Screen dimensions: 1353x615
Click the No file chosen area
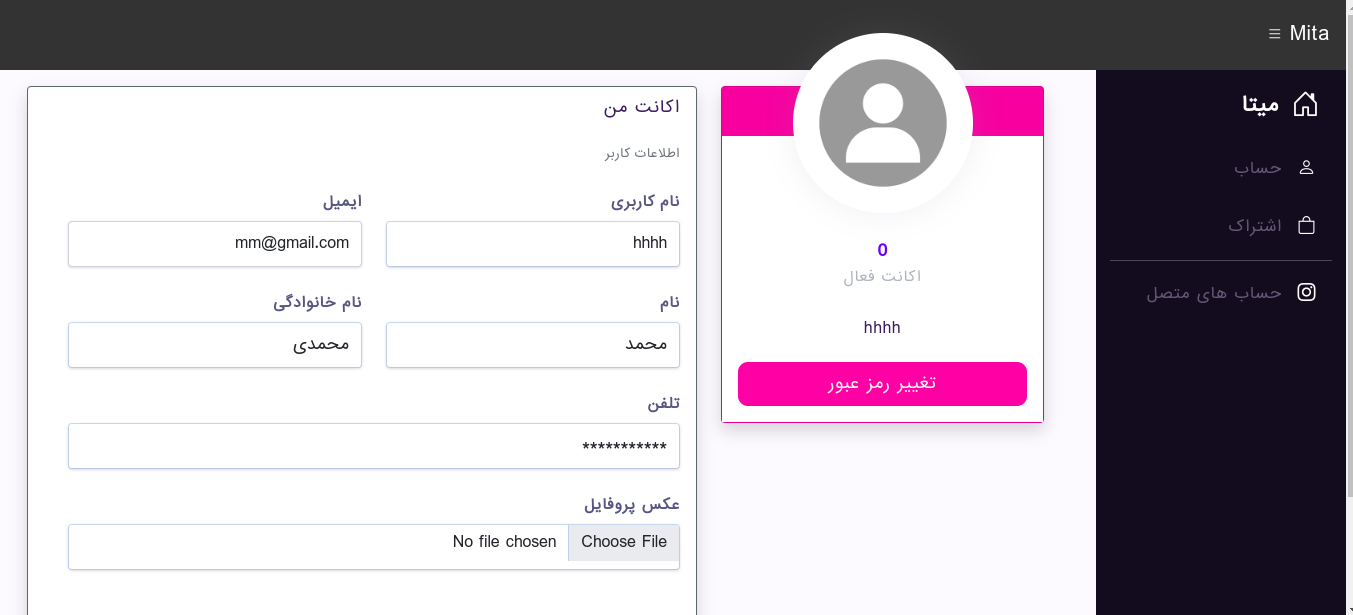click(504, 542)
